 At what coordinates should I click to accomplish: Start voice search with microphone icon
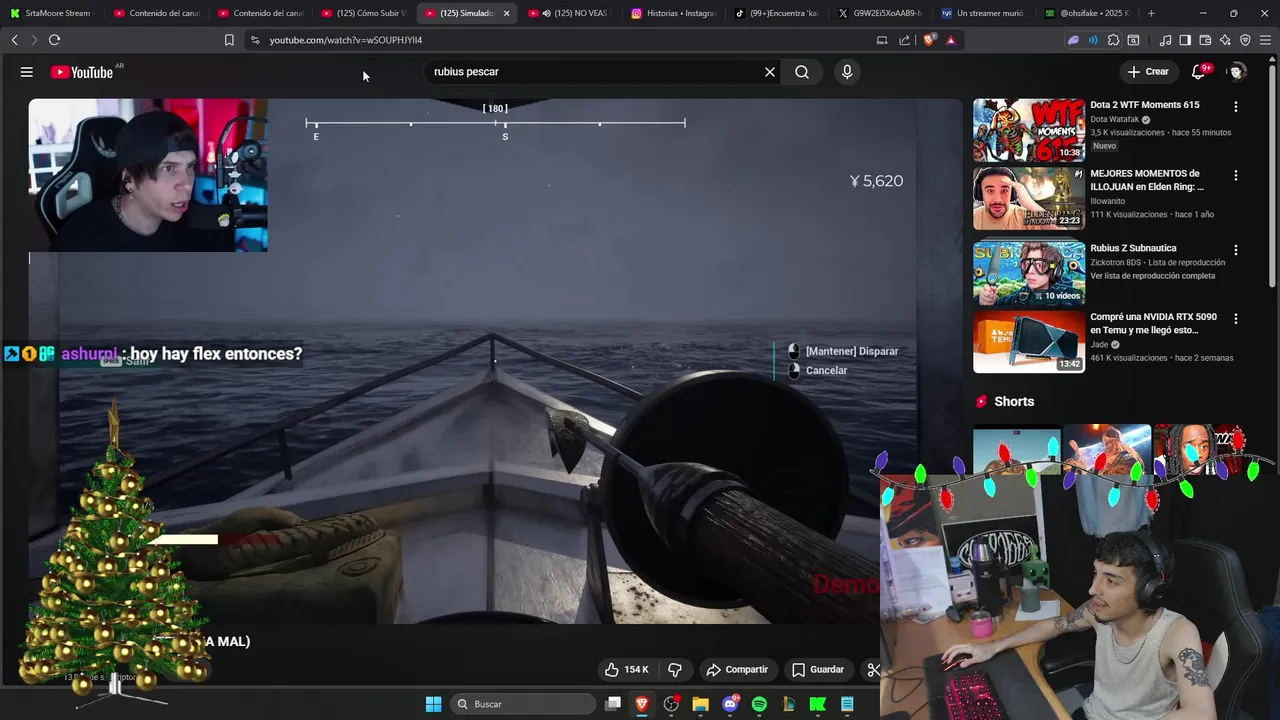(847, 72)
